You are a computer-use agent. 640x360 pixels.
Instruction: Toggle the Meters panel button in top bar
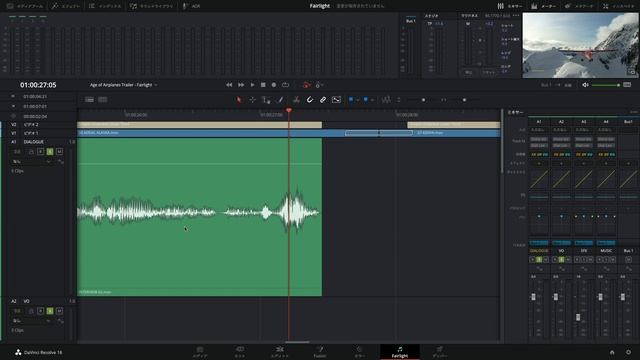(x=543, y=6)
